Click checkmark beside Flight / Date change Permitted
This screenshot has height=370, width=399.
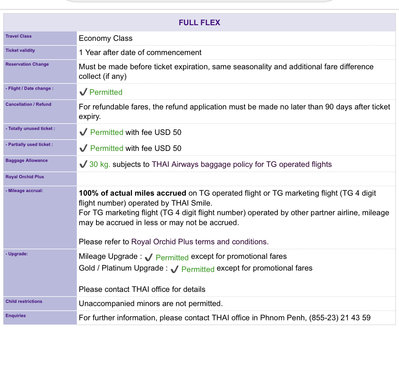pos(83,92)
